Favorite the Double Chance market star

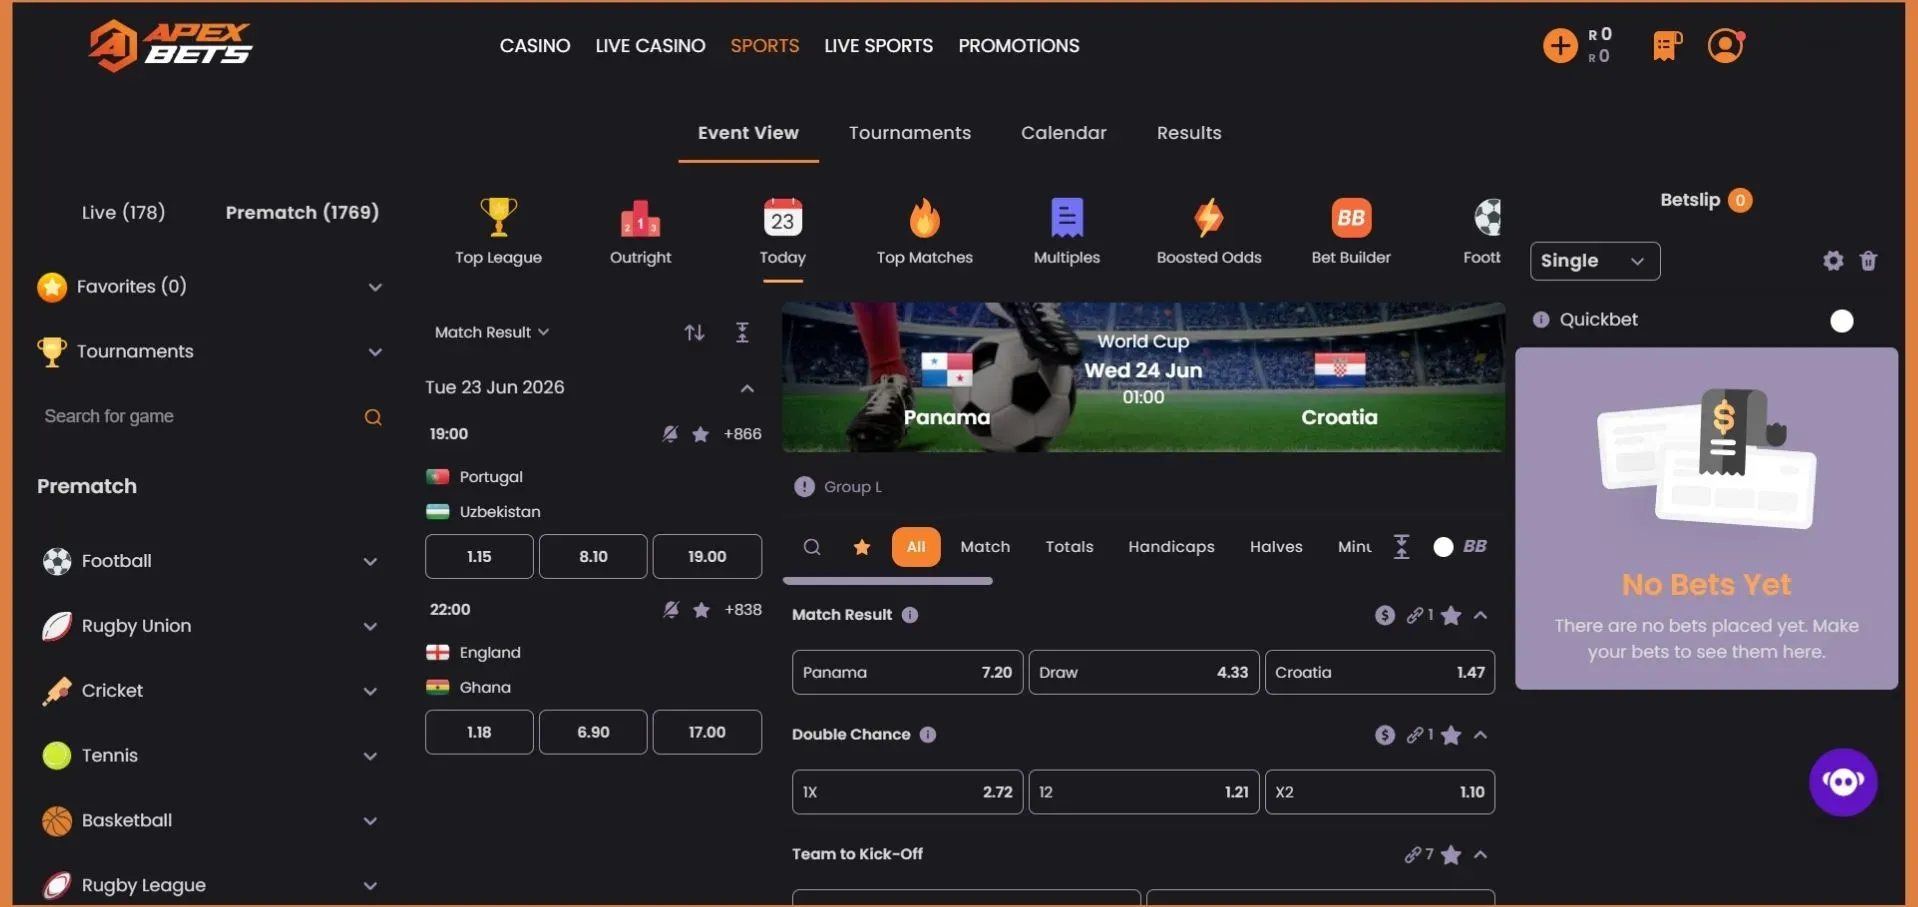tap(1451, 735)
